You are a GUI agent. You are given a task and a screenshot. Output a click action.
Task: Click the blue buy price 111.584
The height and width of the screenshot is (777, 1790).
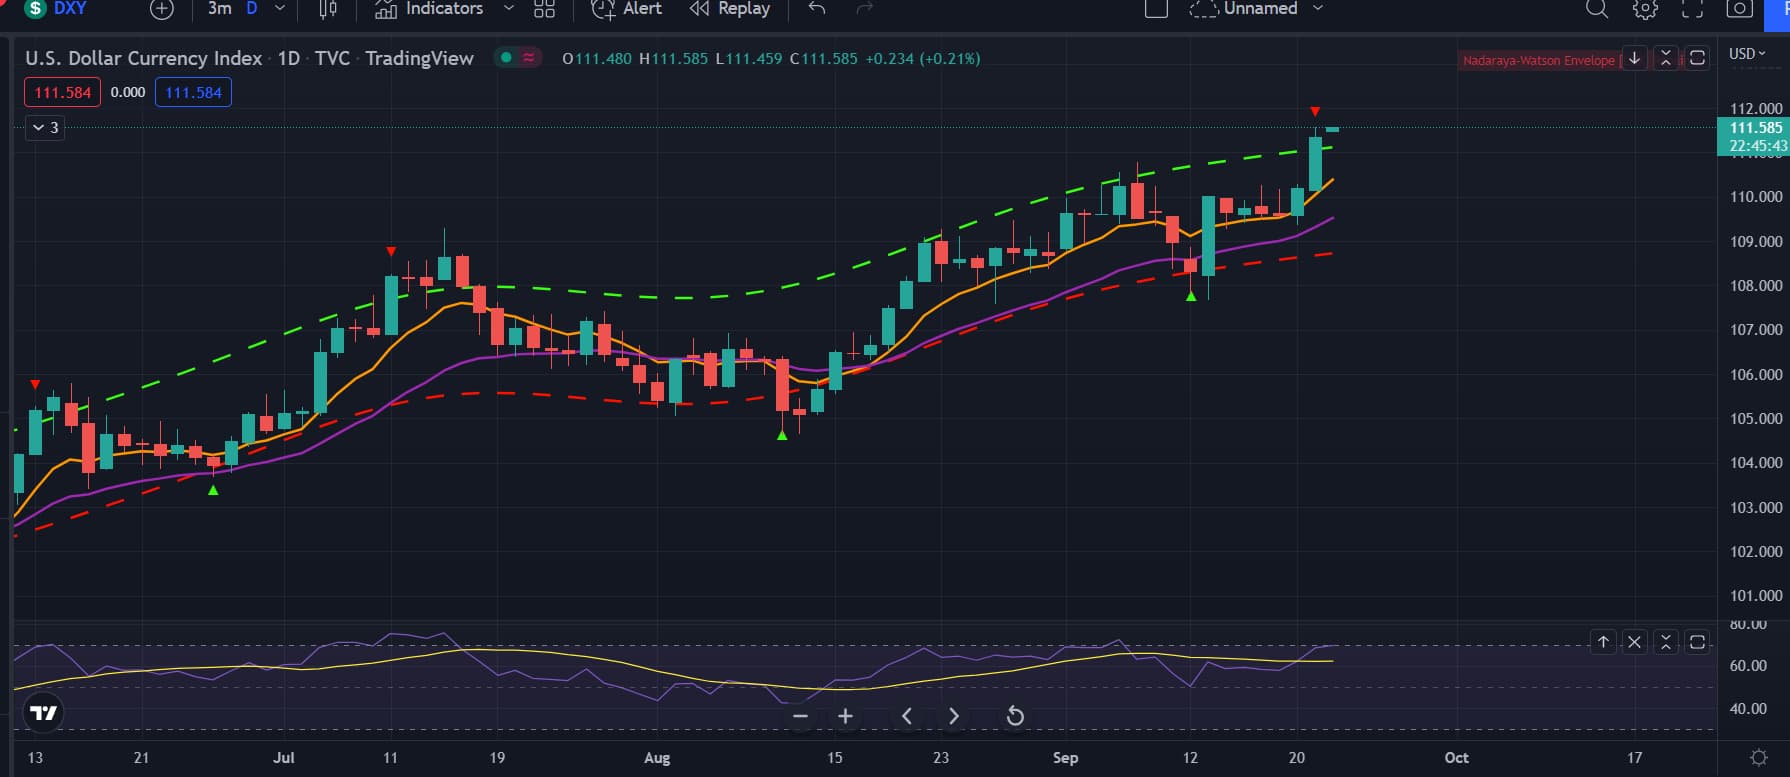pyautogui.click(x=193, y=92)
